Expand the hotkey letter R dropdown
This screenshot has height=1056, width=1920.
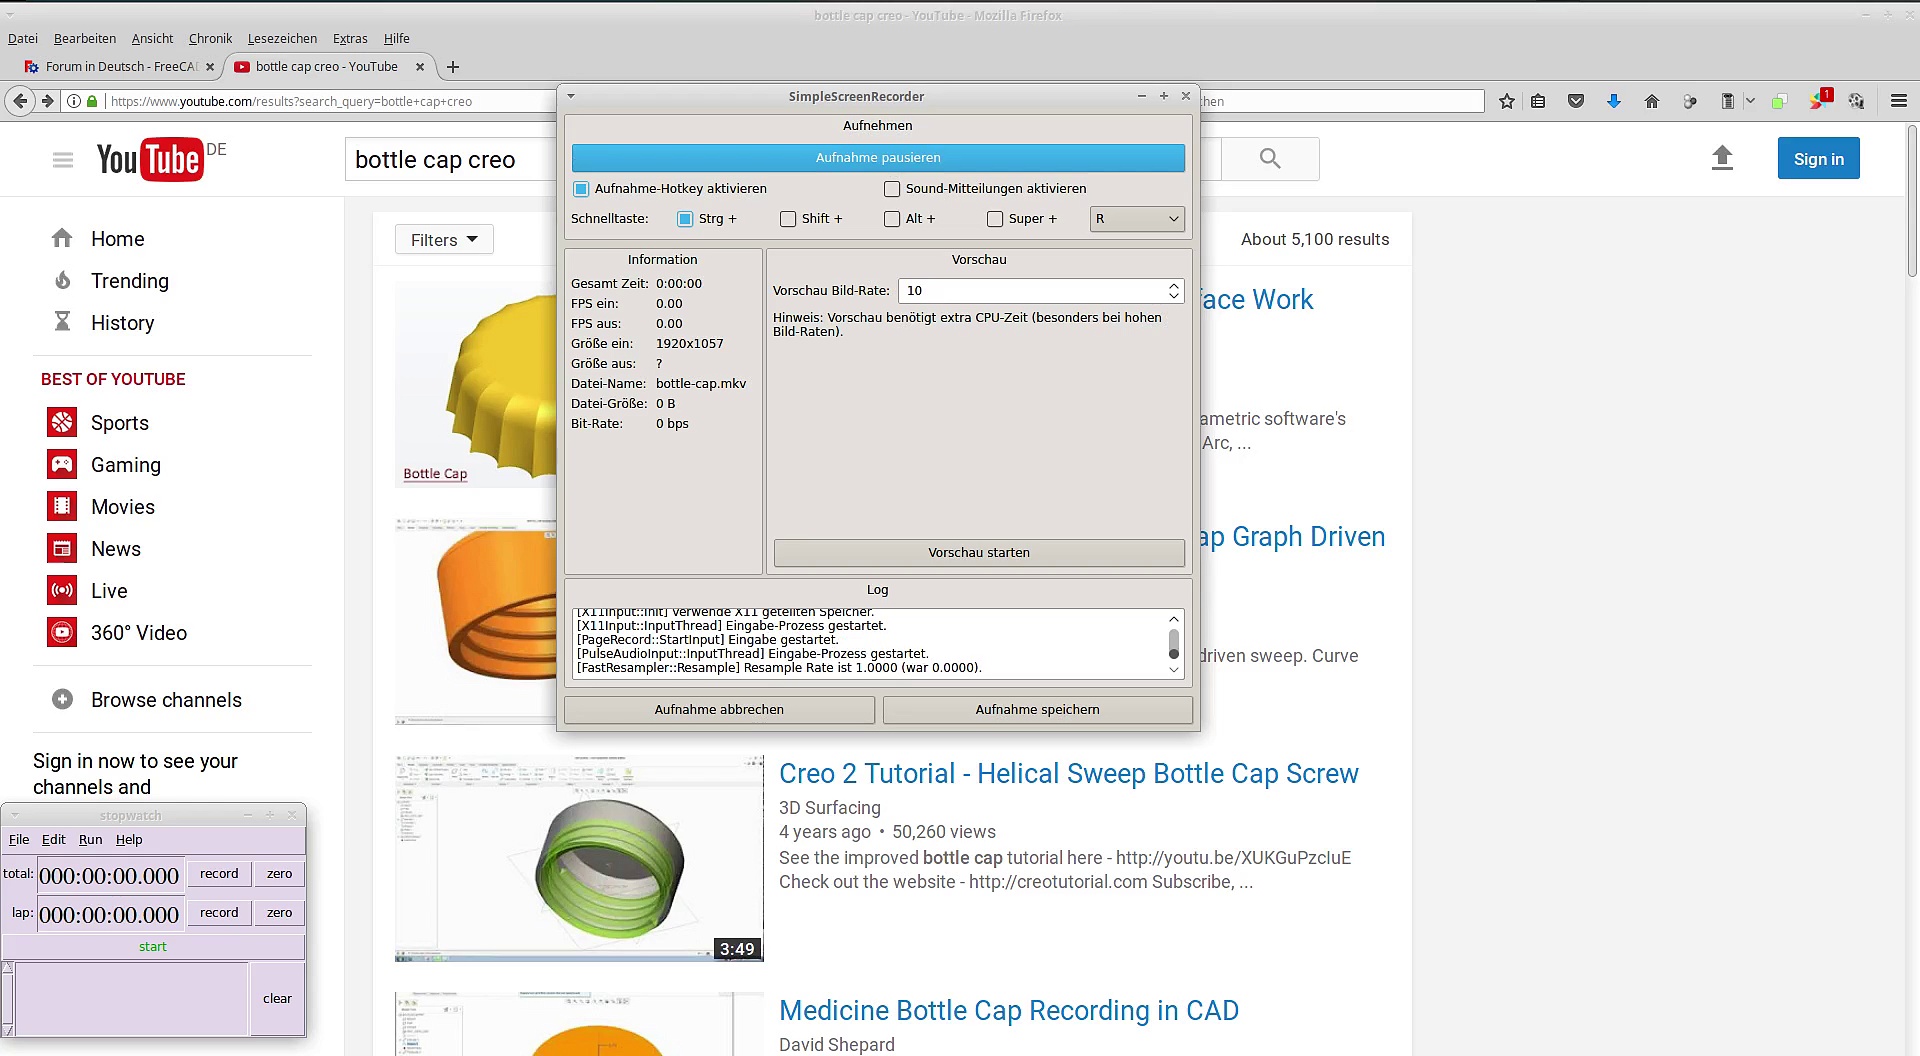(x=1137, y=219)
